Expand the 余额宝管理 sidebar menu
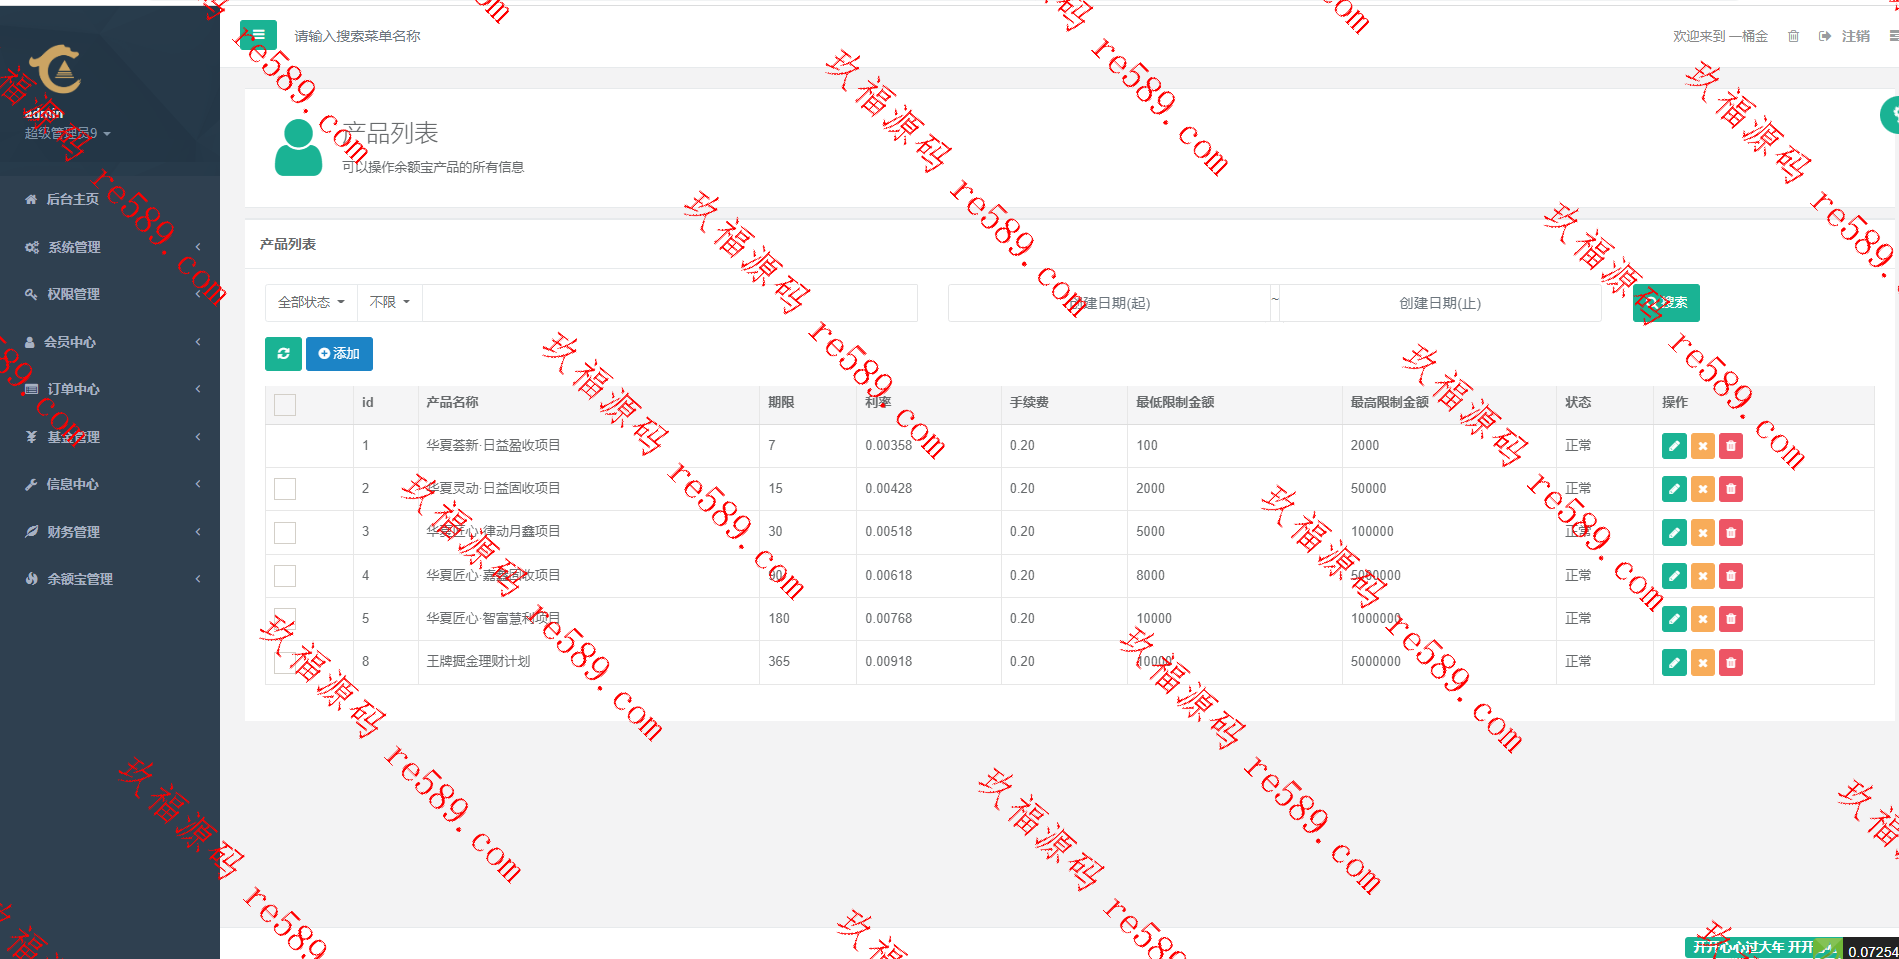 [x=110, y=579]
